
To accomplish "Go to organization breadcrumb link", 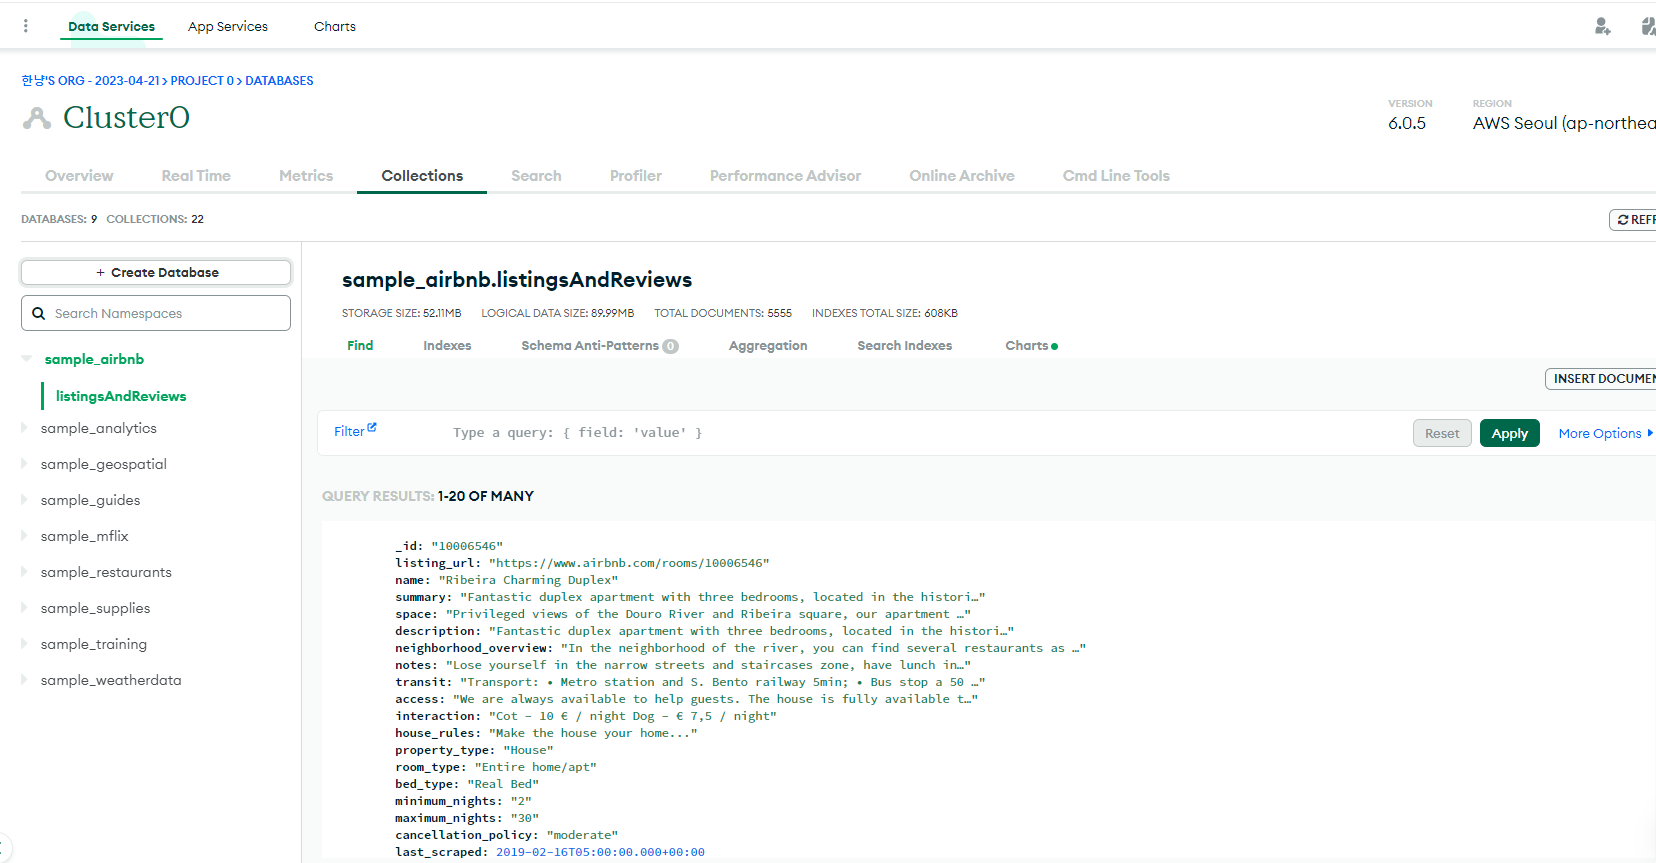I will tap(91, 81).
